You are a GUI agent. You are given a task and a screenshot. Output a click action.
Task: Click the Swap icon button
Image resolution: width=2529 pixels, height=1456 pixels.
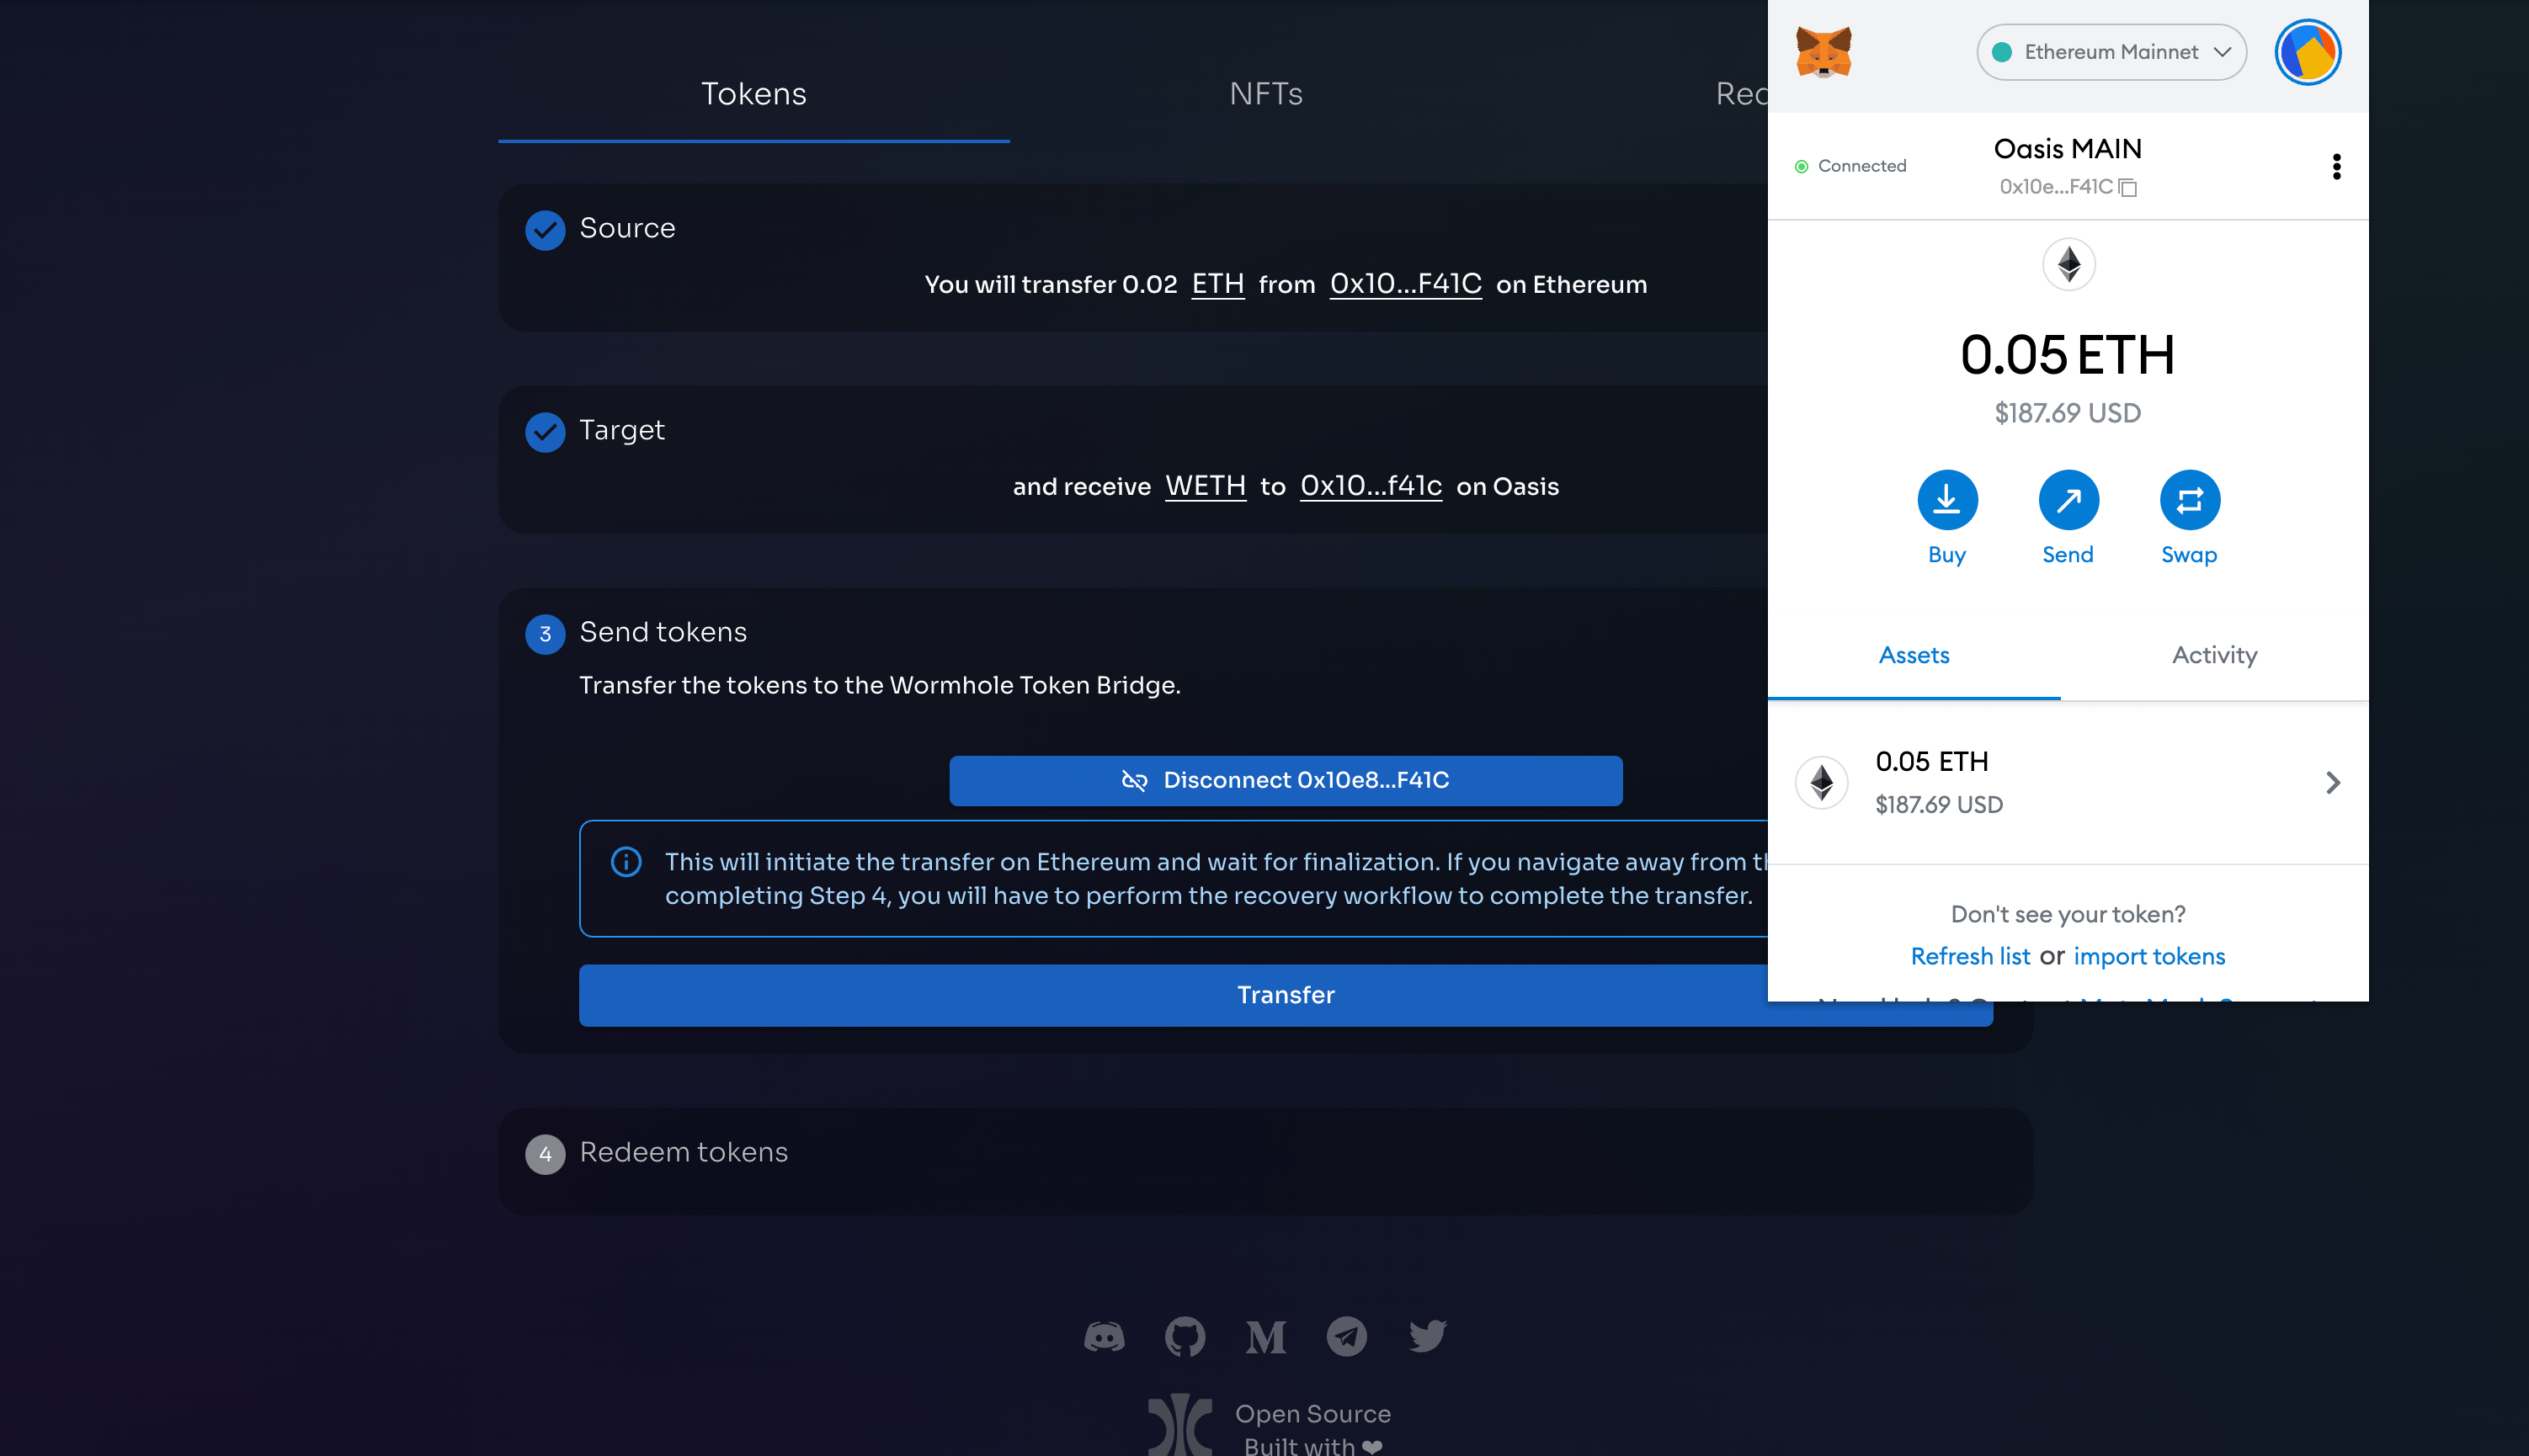(2189, 499)
